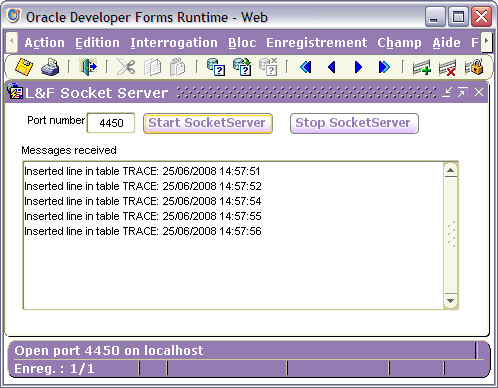The width and height of the screenshot is (498, 388).
Task: Open the Interrogation menu
Action: point(174,43)
